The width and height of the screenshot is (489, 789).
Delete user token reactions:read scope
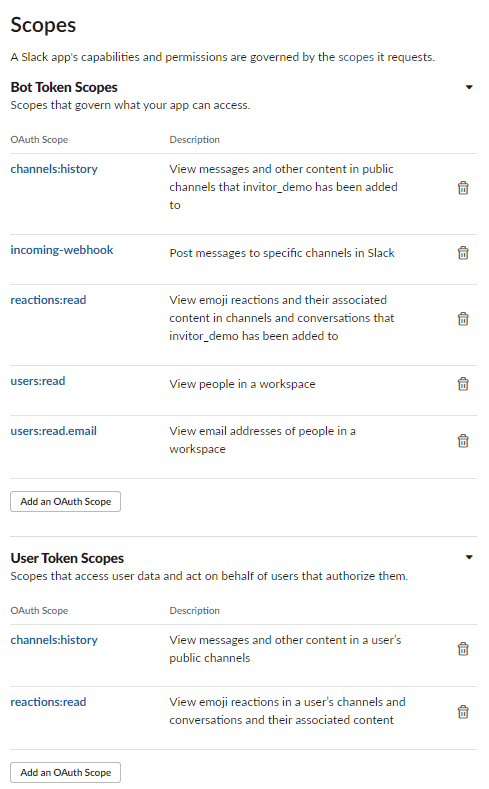coord(463,712)
